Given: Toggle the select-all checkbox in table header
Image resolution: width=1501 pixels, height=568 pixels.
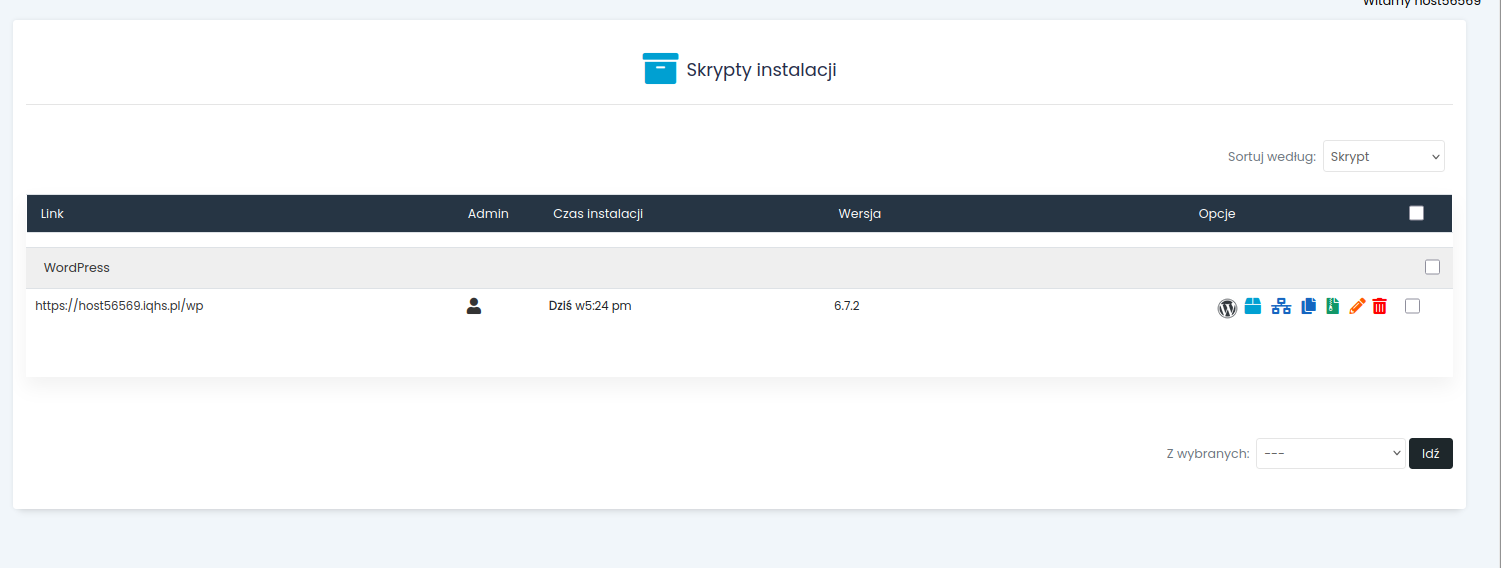Looking at the screenshot, I should [x=1416, y=213].
